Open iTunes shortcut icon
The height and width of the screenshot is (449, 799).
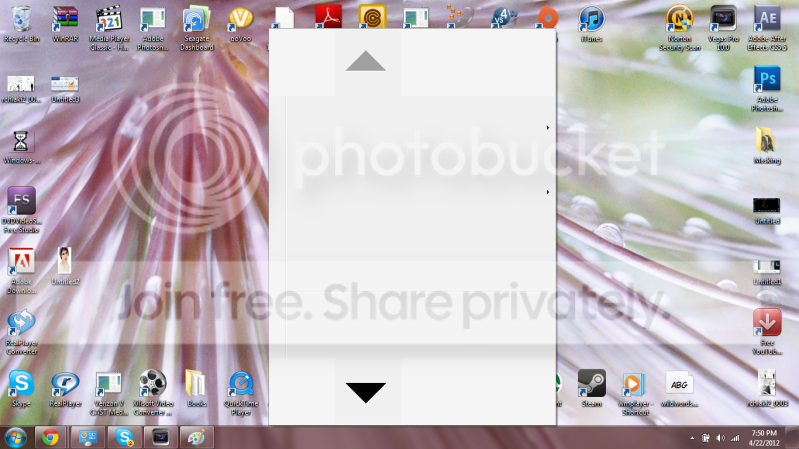click(x=591, y=24)
